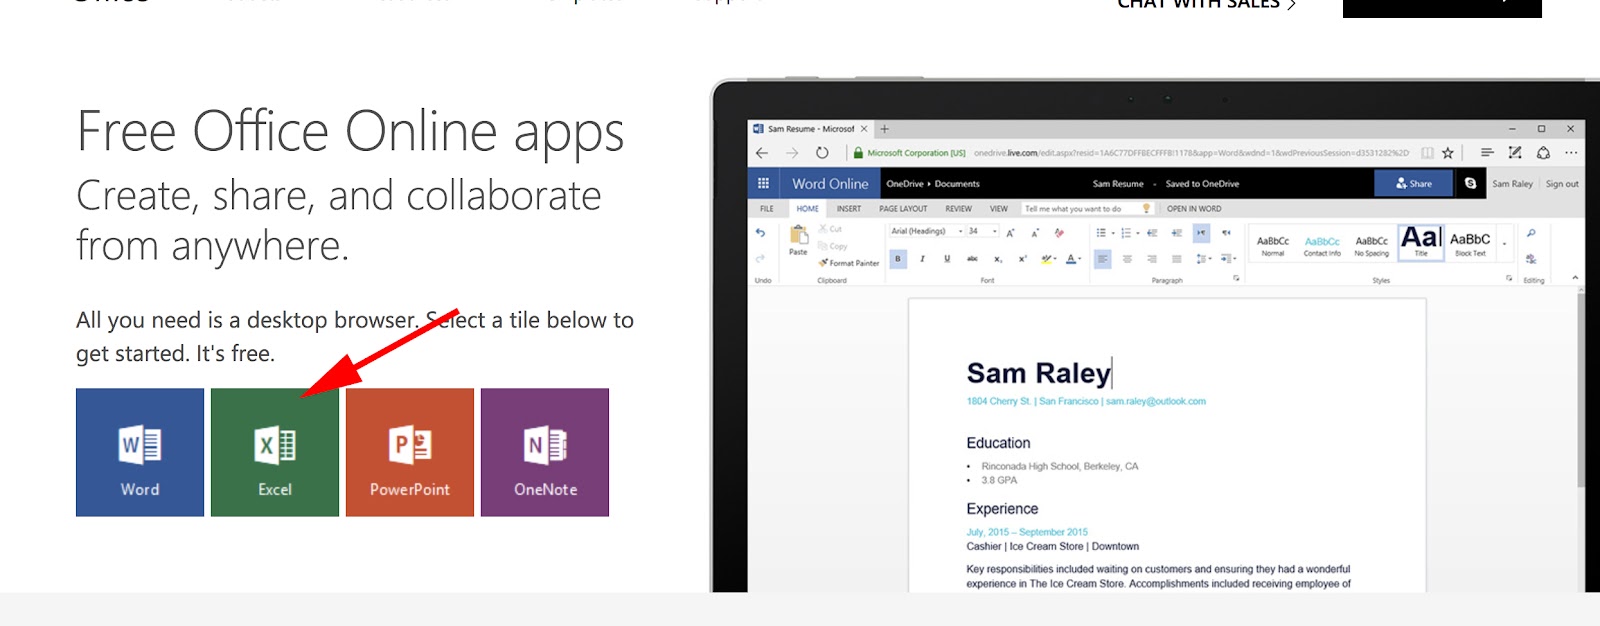Set paragraph alignment to right
1600x626 pixels.
[1152, 259]
